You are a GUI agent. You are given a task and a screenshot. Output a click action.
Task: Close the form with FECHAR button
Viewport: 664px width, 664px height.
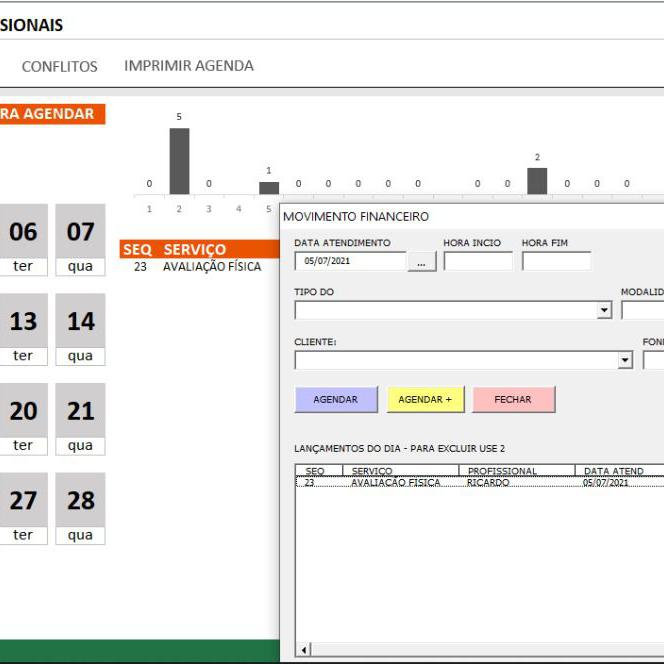513,399
